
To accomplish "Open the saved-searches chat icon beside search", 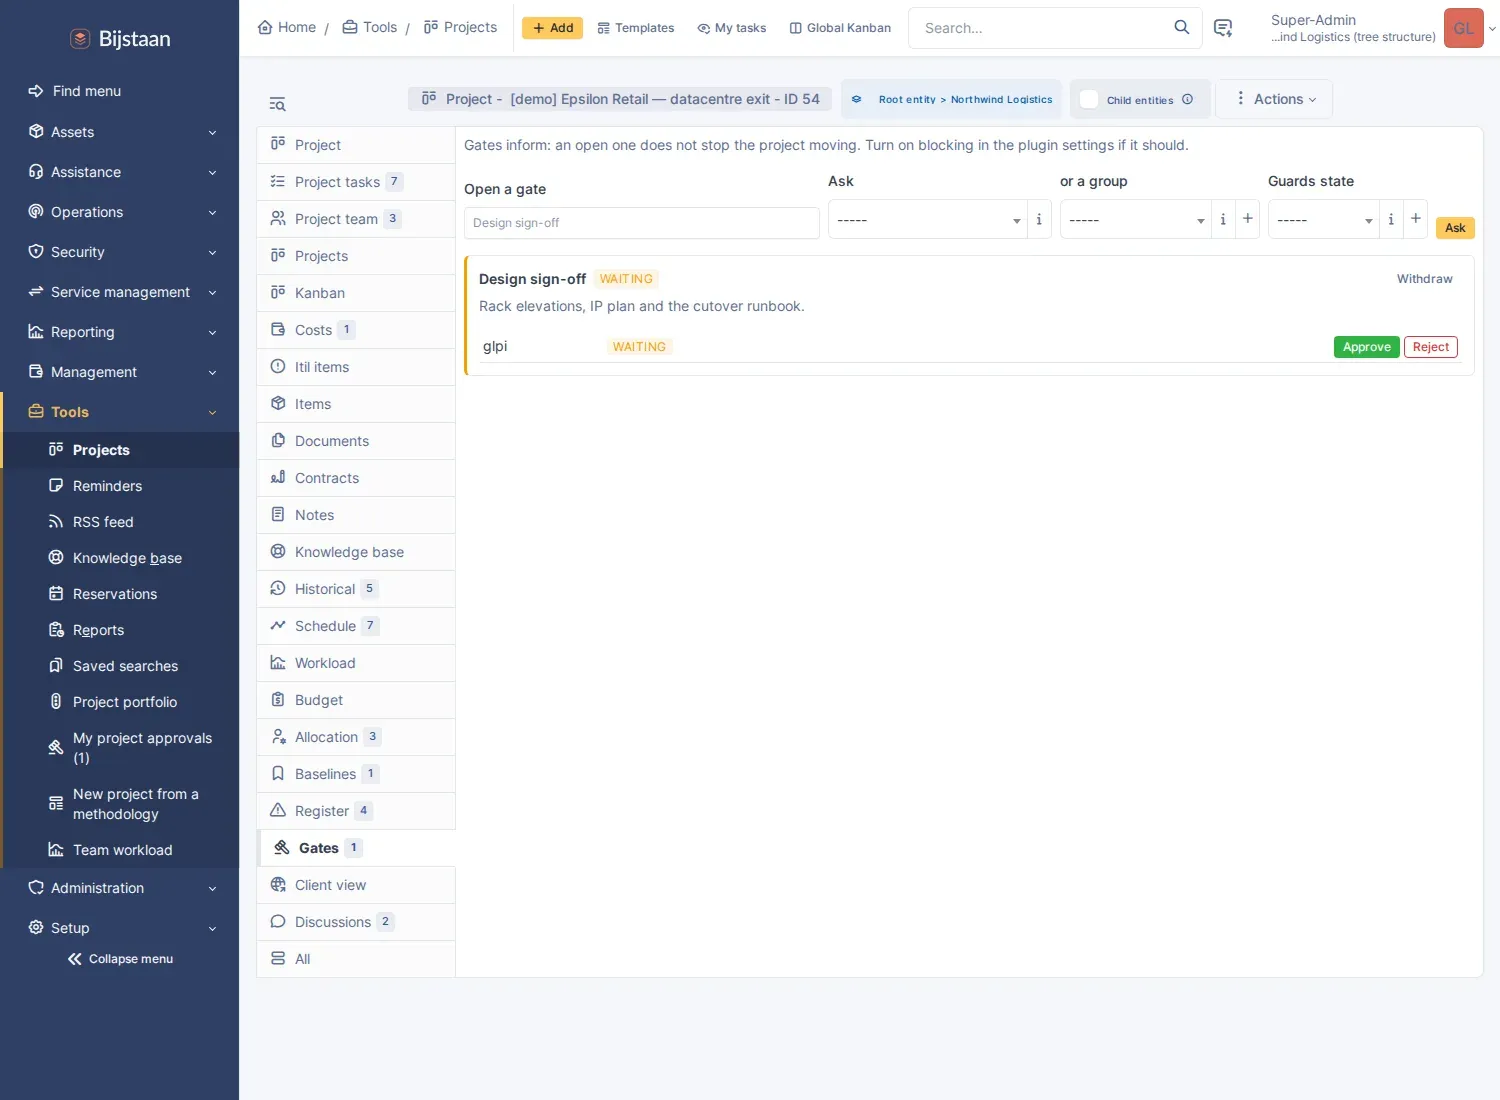I will 1222,28.
